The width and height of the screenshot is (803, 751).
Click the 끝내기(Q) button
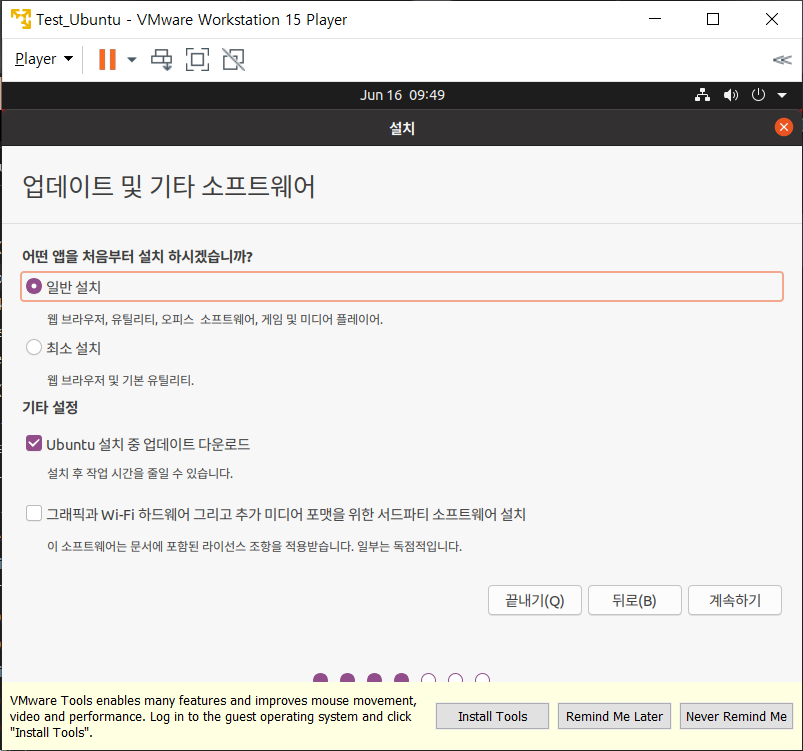coord(535,600)
